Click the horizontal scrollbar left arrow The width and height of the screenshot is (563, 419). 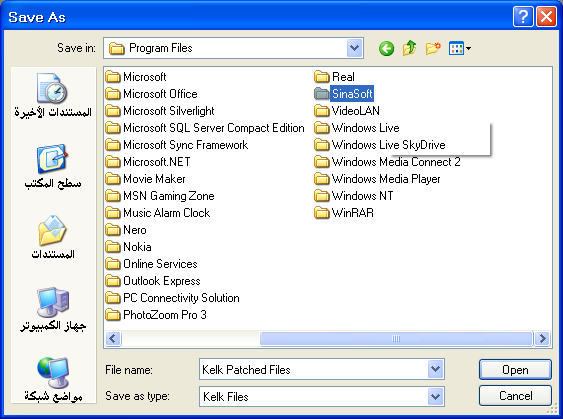[113, 338]
